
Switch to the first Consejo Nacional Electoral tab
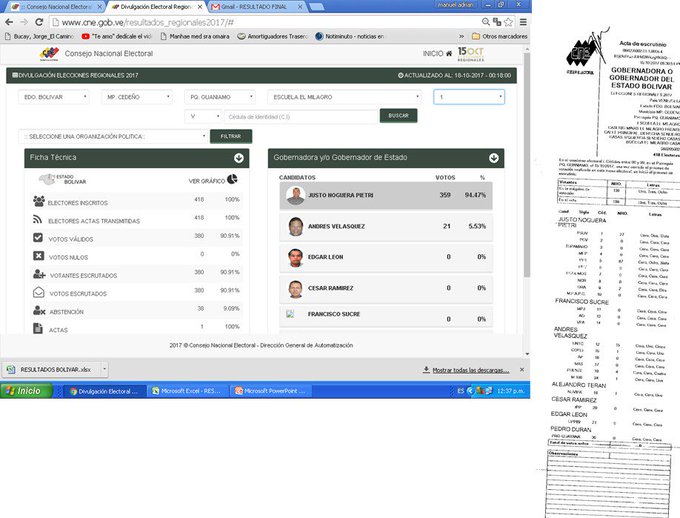coord(58,7)
